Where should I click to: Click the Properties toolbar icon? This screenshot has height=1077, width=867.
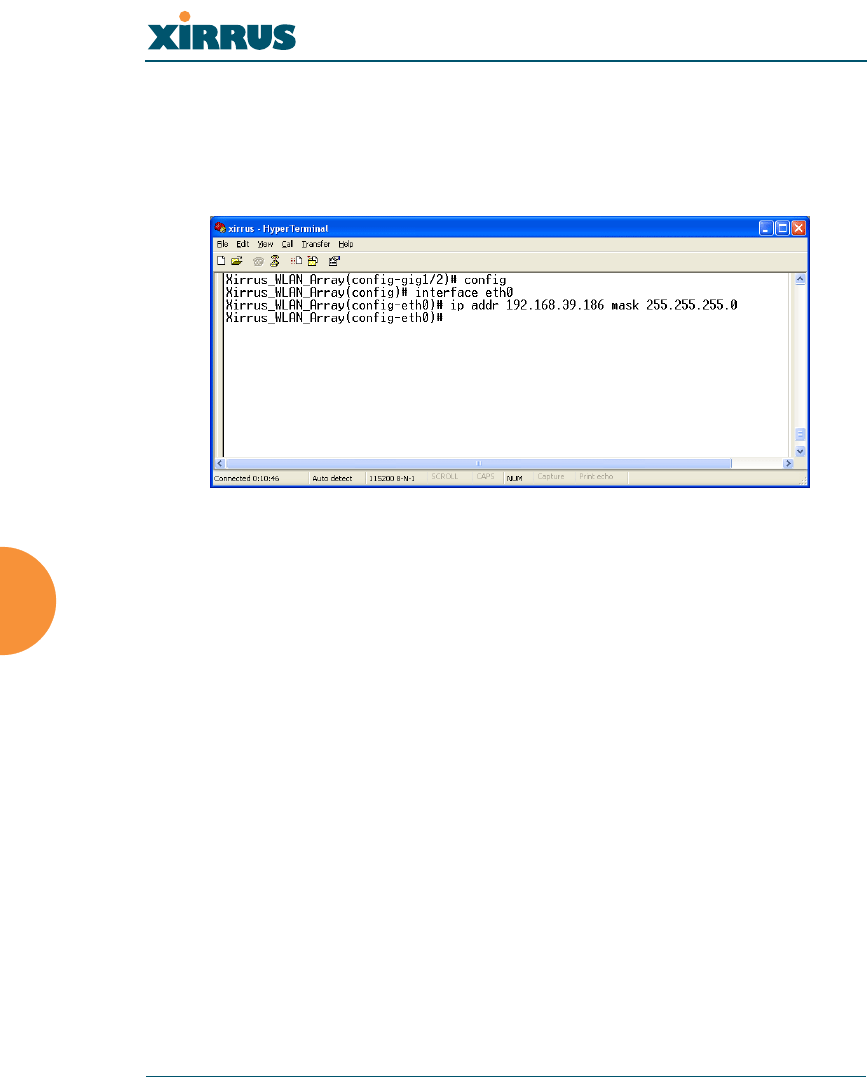tap(335, 261)
